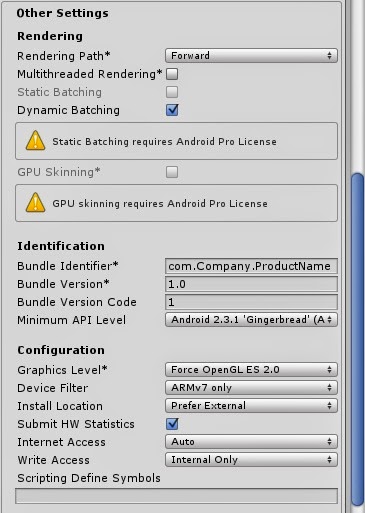Click the Graphics Level* label
The image size is (365, 513).
click(x=62, y=370)
